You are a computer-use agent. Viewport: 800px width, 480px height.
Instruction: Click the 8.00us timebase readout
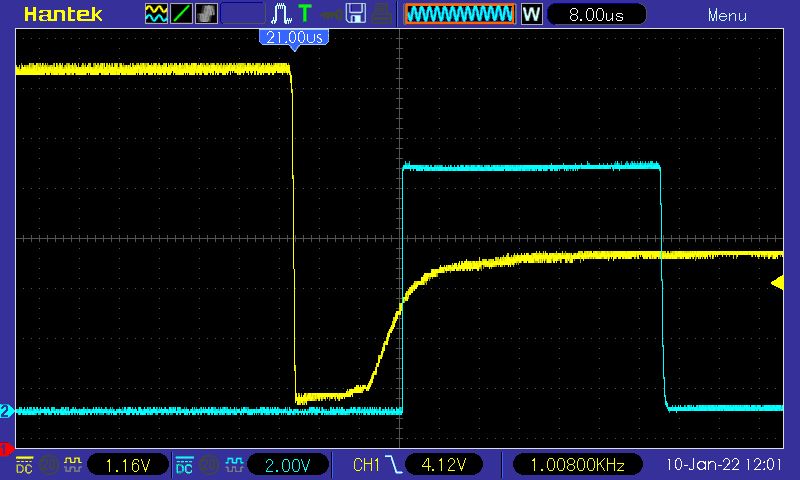596,14
